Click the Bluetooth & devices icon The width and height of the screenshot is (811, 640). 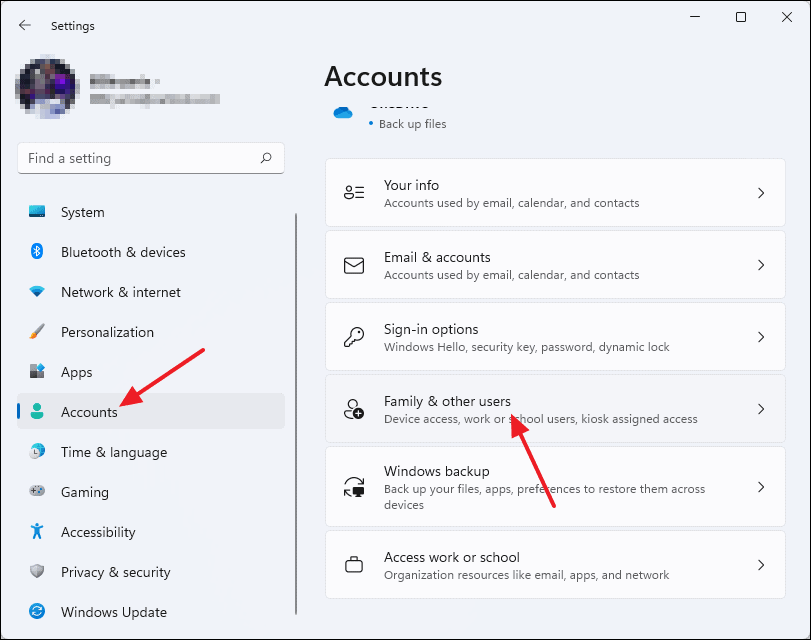point(38,252)
